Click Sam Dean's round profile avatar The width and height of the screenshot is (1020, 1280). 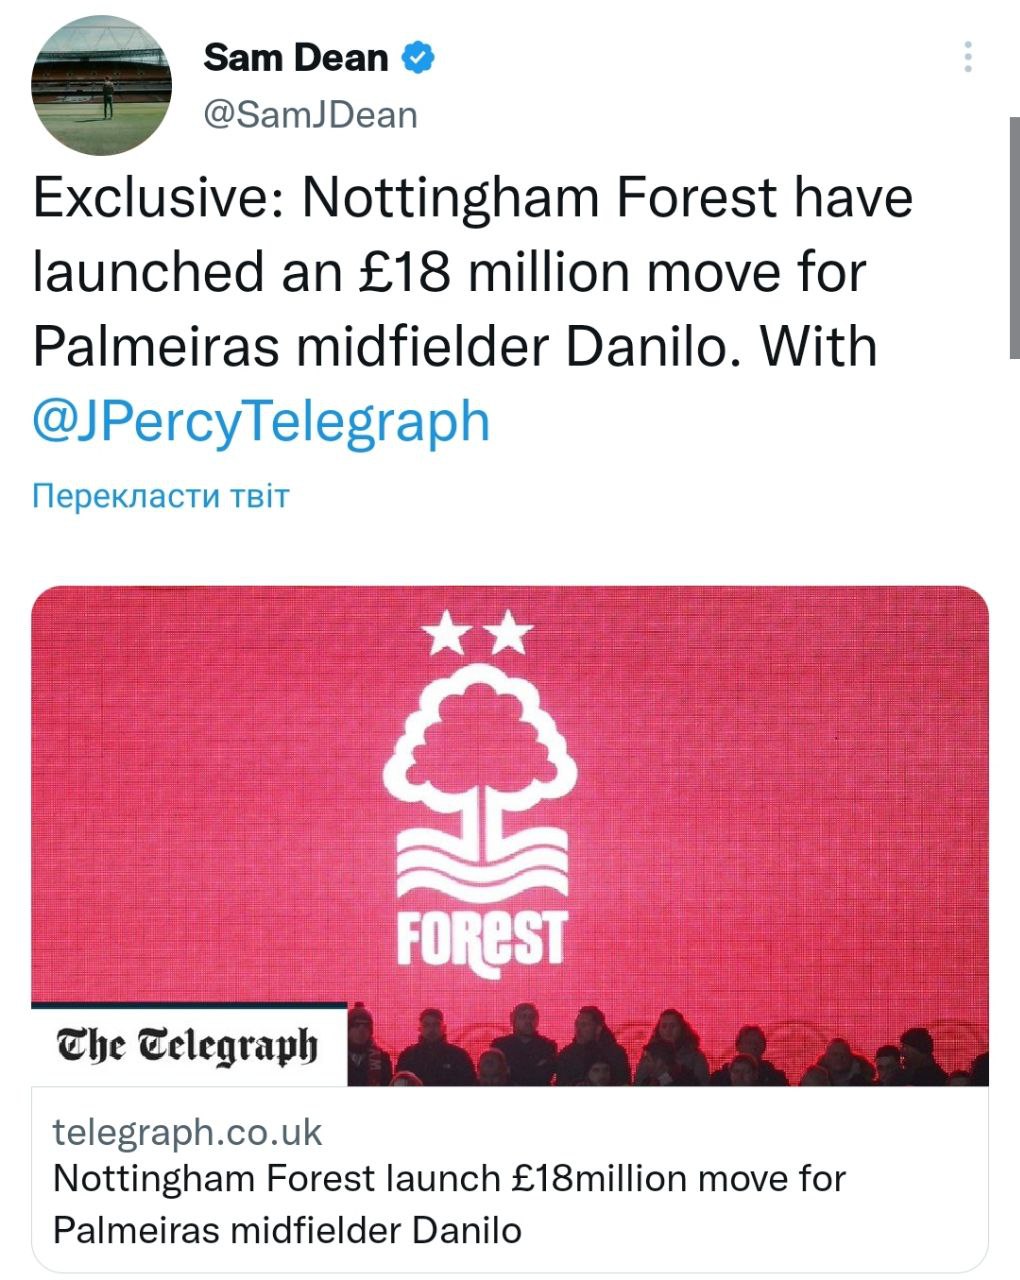(101, 86)
